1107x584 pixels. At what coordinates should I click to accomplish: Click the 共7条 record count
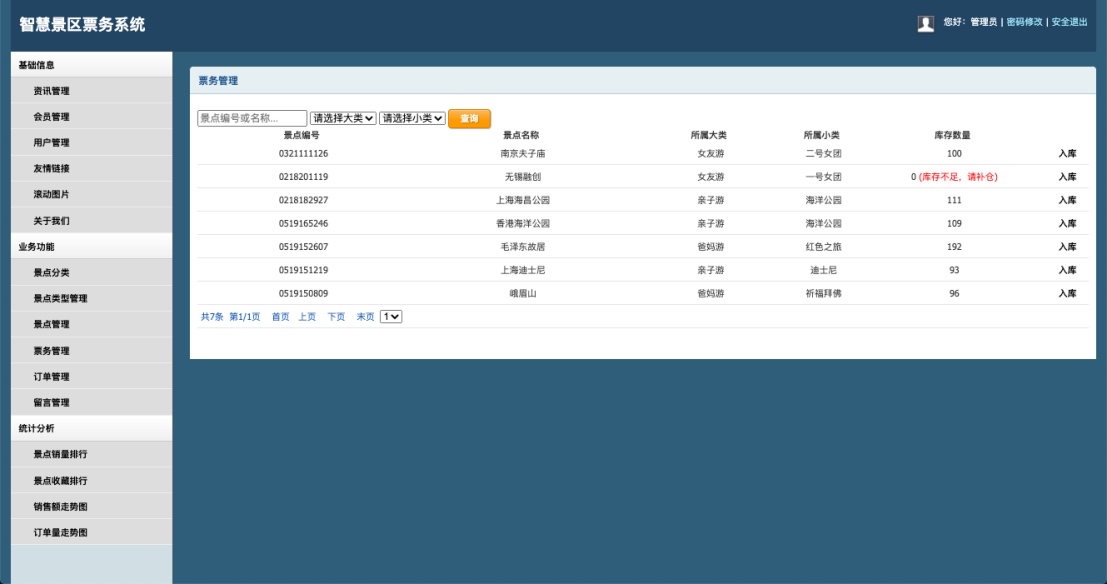click(212, 317)
